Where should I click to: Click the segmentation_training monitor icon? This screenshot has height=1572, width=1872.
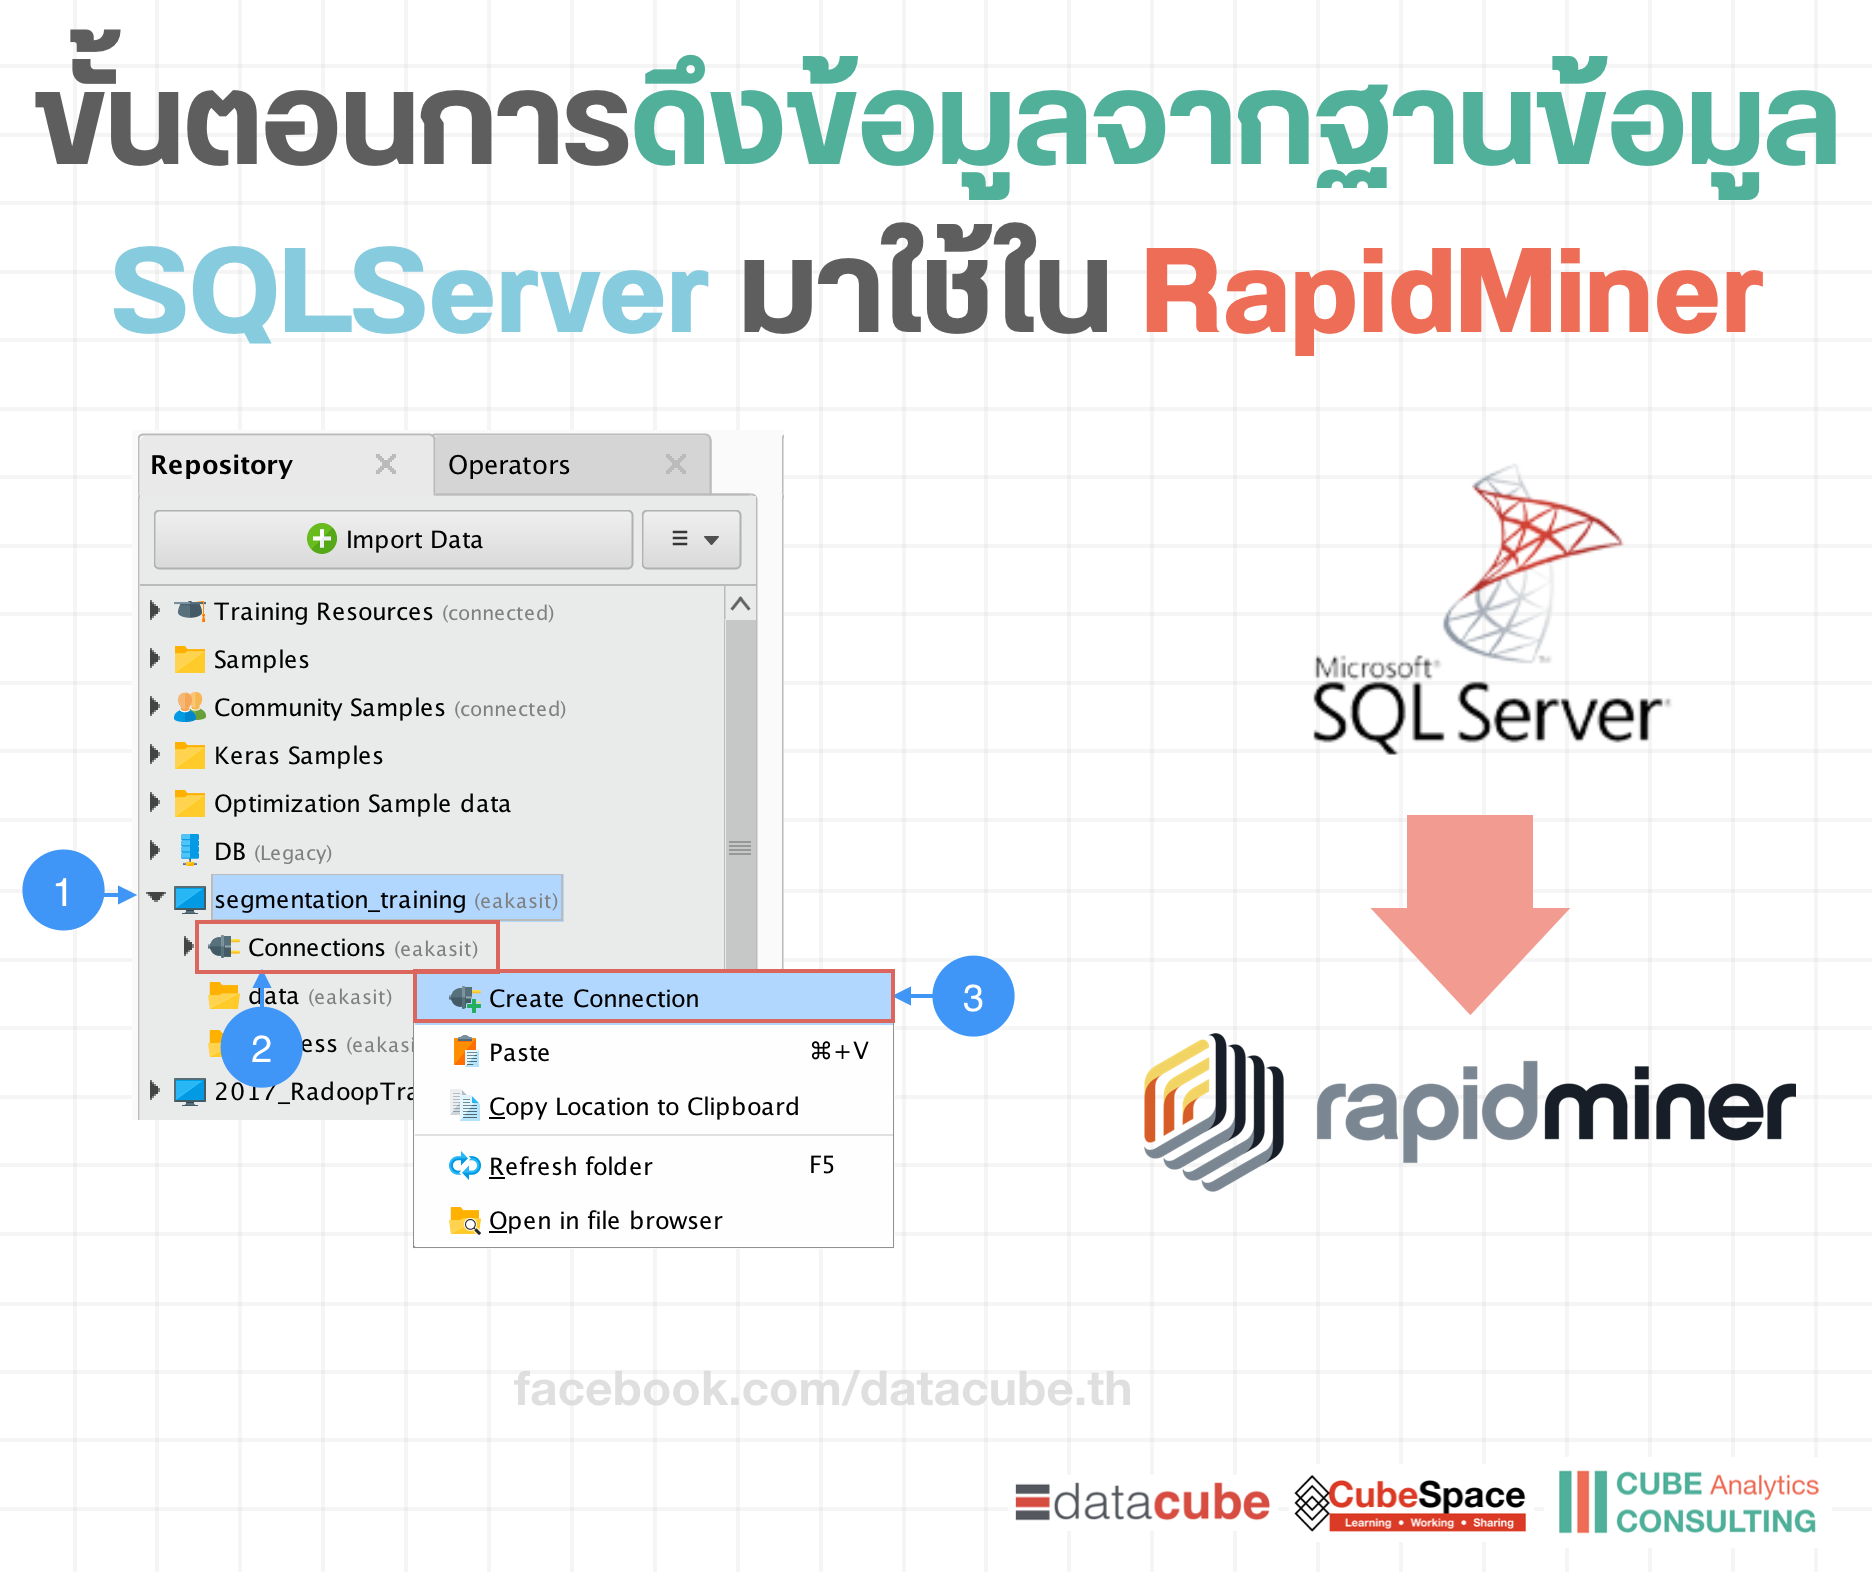190,899
